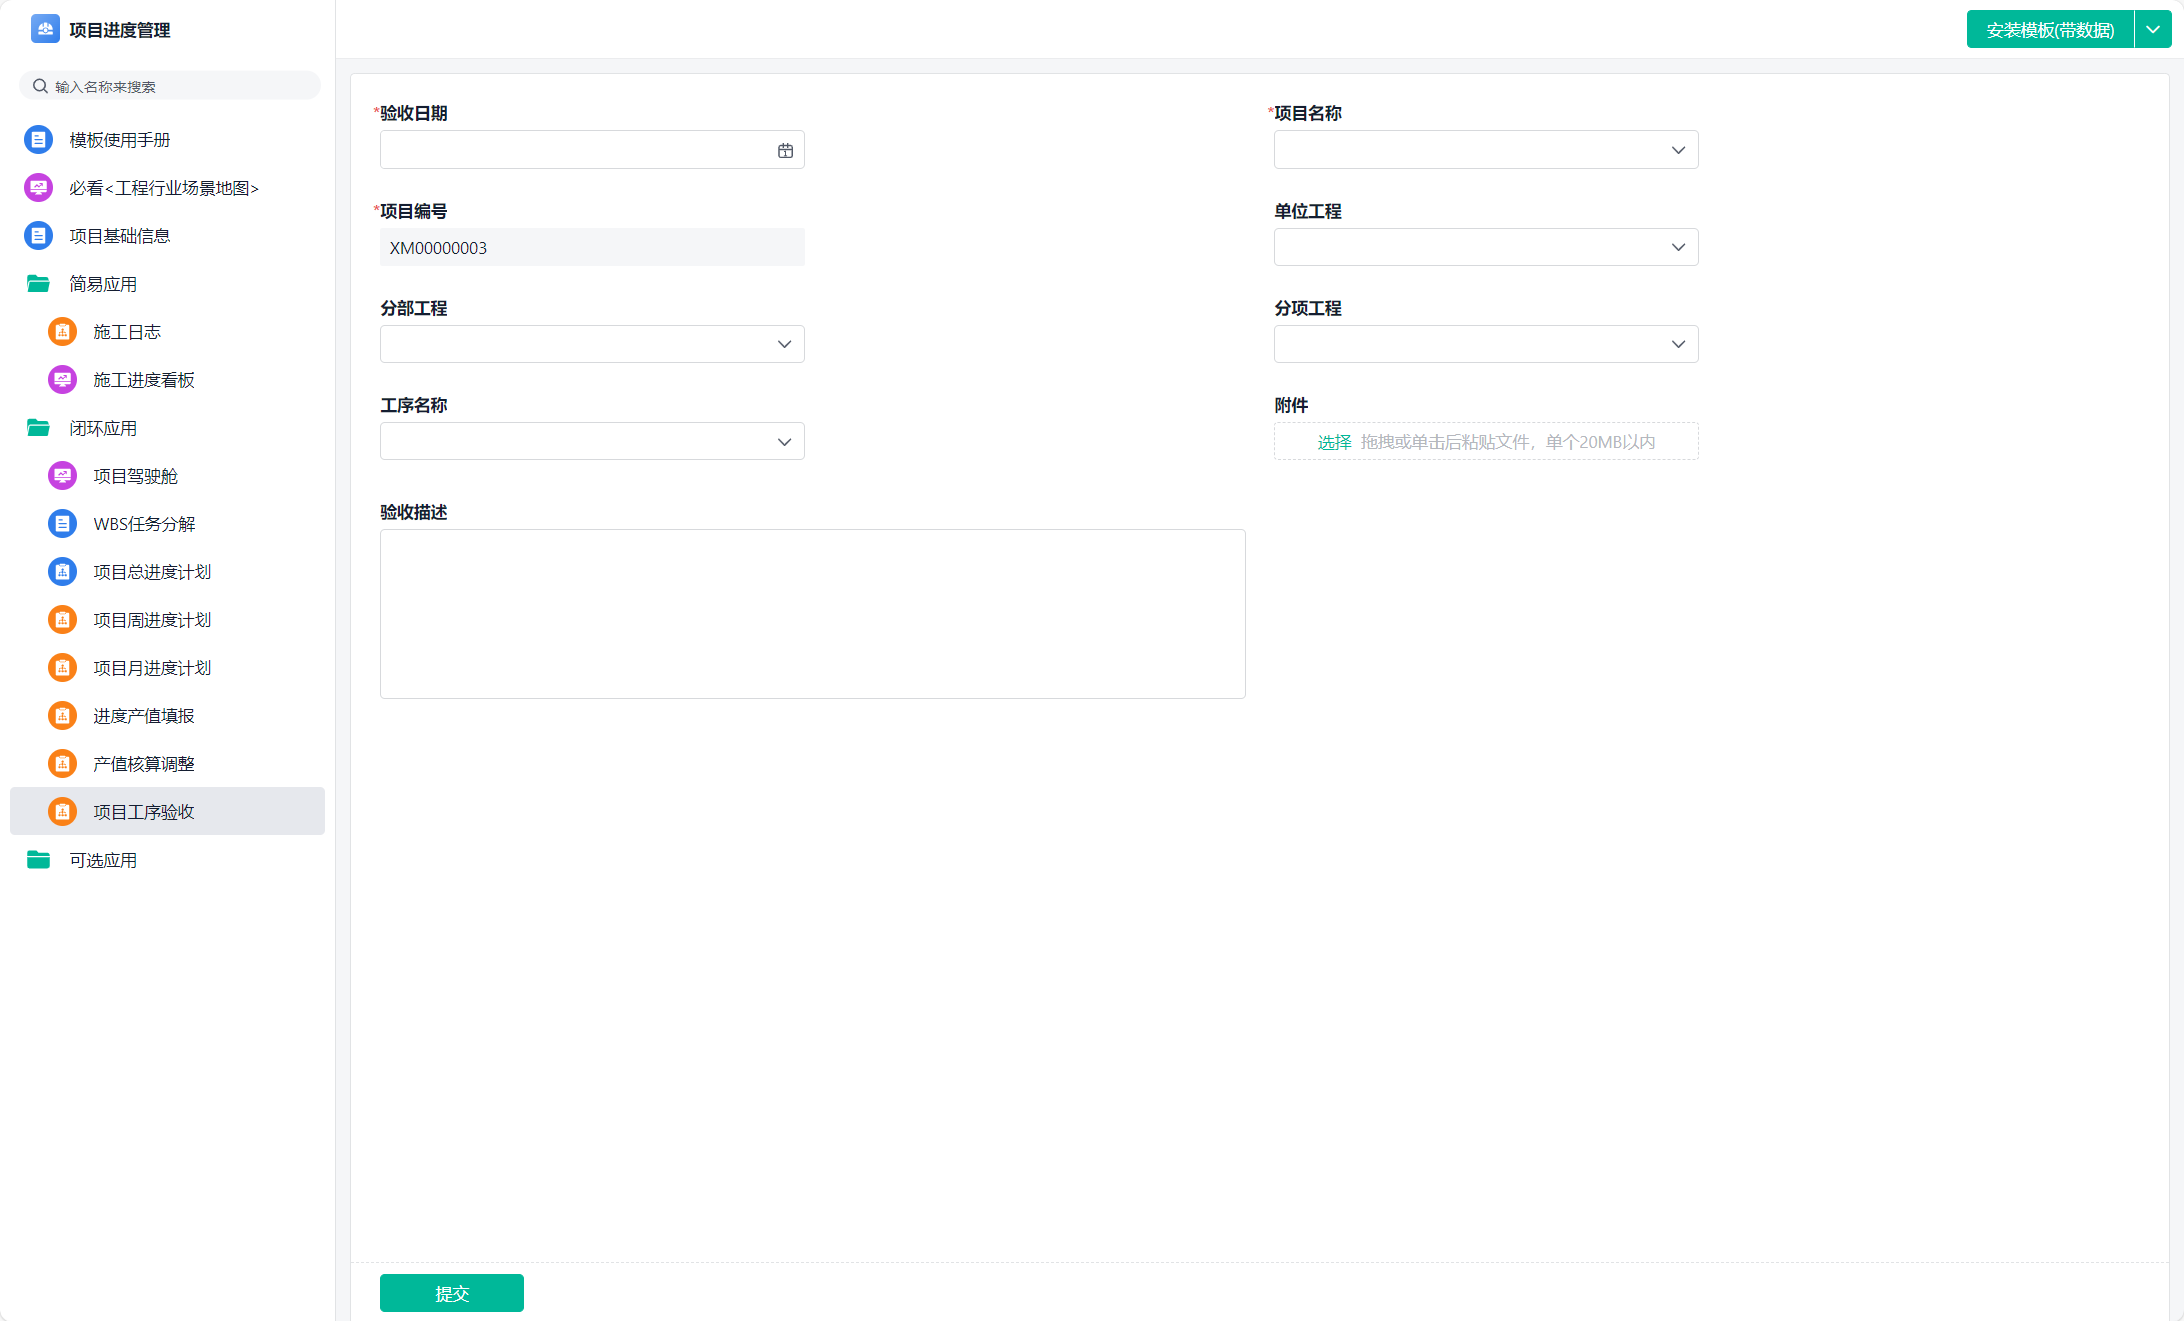
Task: Click the 施工日志 orange form icon
Action: coord(62,332)
